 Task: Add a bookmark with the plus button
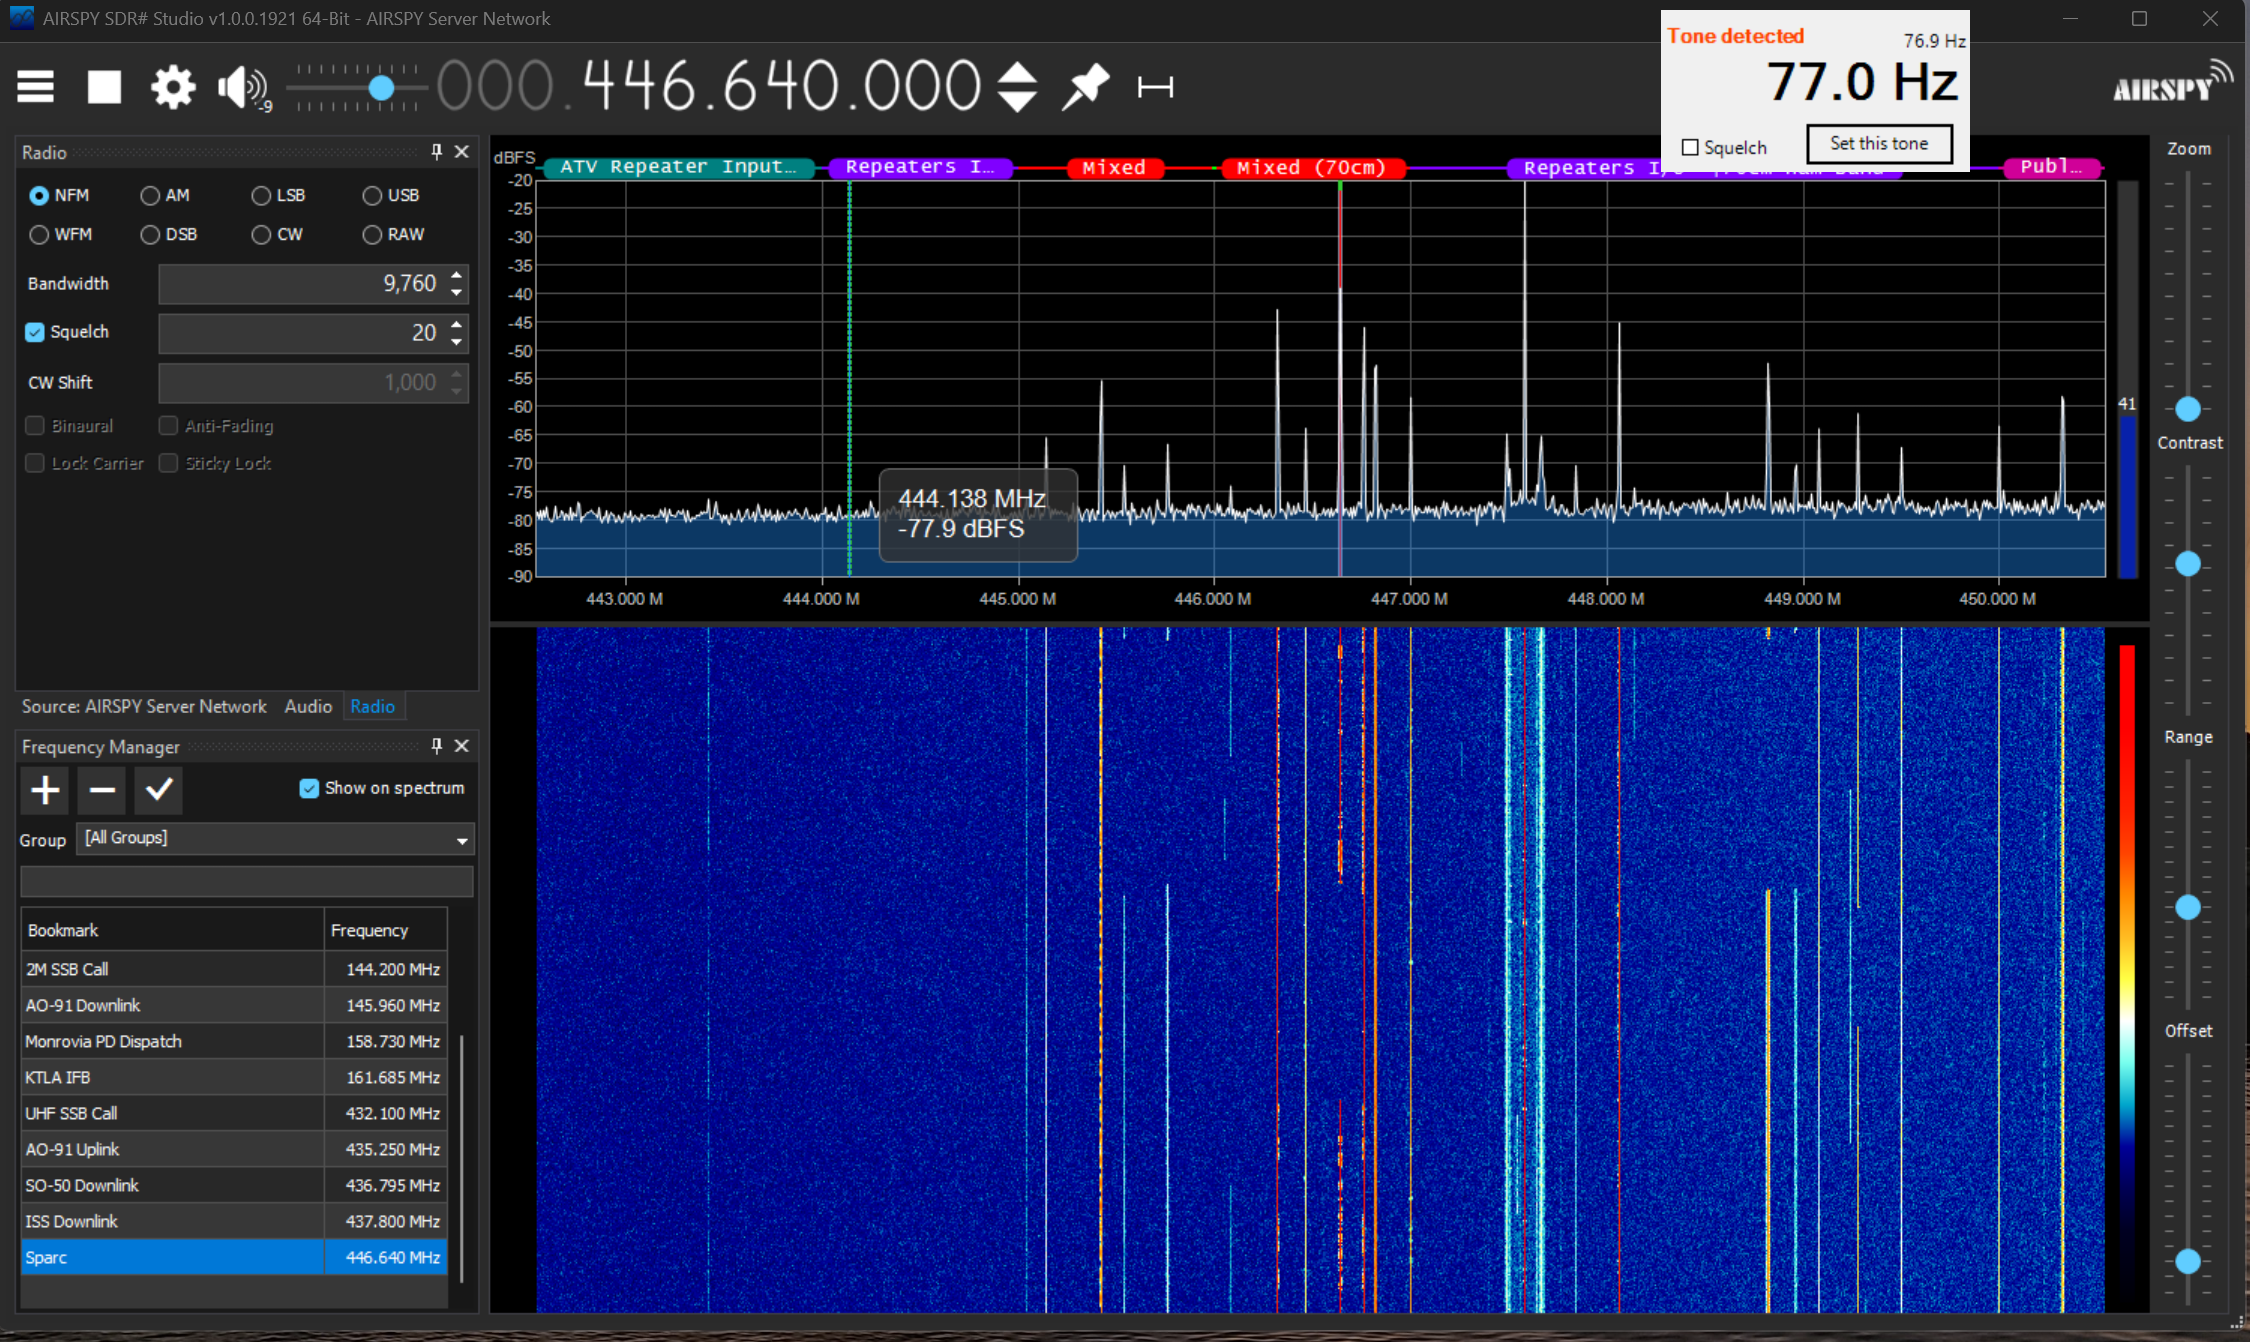point(45,790)
